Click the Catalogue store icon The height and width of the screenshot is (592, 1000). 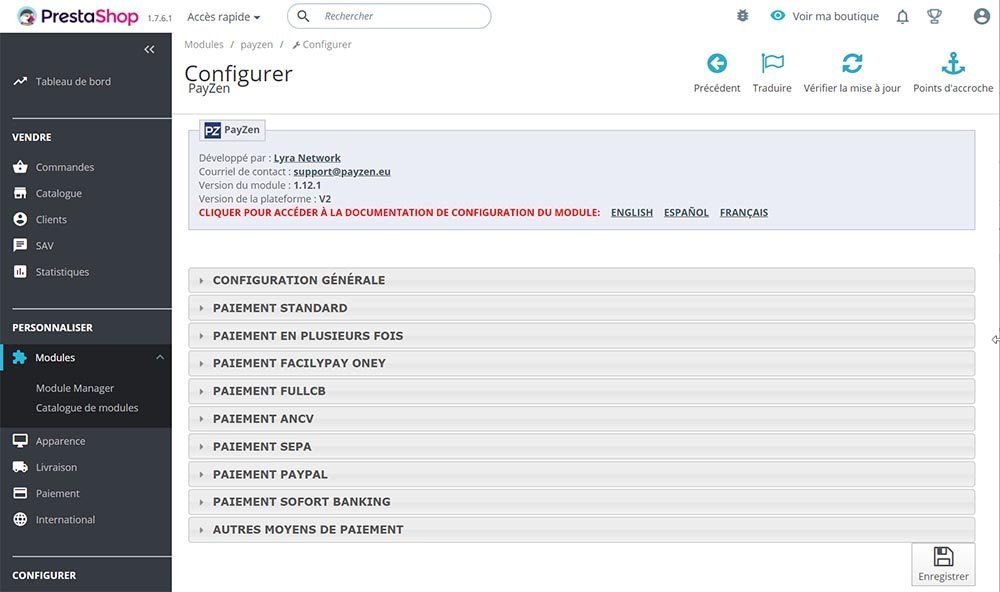tap(20, 193)
